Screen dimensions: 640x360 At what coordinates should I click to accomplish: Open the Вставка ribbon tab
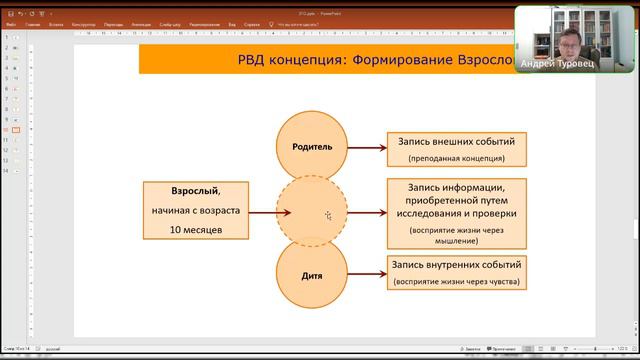[56, 24]
